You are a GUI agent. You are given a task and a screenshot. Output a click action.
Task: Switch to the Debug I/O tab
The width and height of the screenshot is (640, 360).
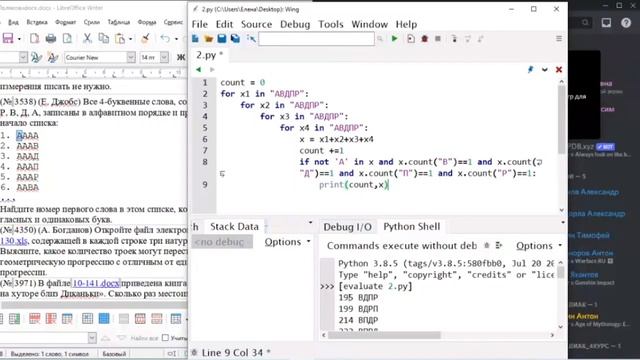tap(347, 227)
